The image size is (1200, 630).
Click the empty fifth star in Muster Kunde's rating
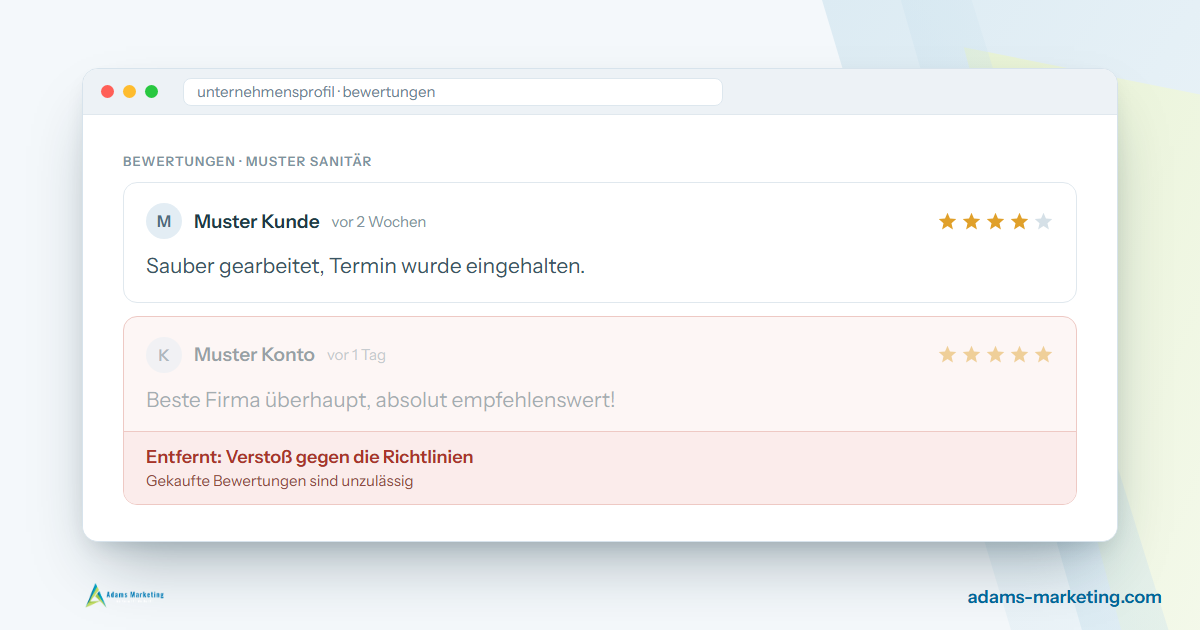click(x=1043, y=221)
